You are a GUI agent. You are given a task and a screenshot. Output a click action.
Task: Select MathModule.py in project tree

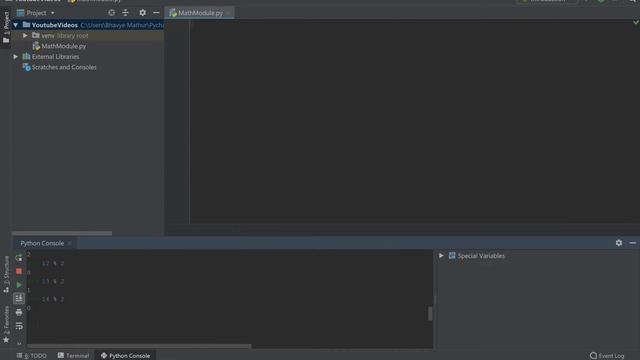coord(63,46)
